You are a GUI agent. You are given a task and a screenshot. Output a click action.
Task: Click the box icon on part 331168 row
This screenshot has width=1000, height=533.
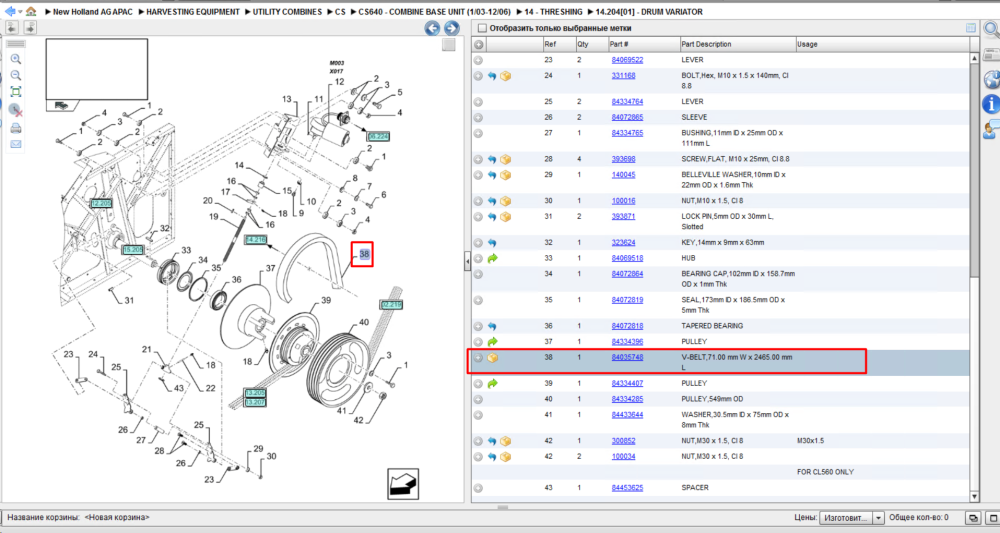pyautogui.click(x=506, y=76)
